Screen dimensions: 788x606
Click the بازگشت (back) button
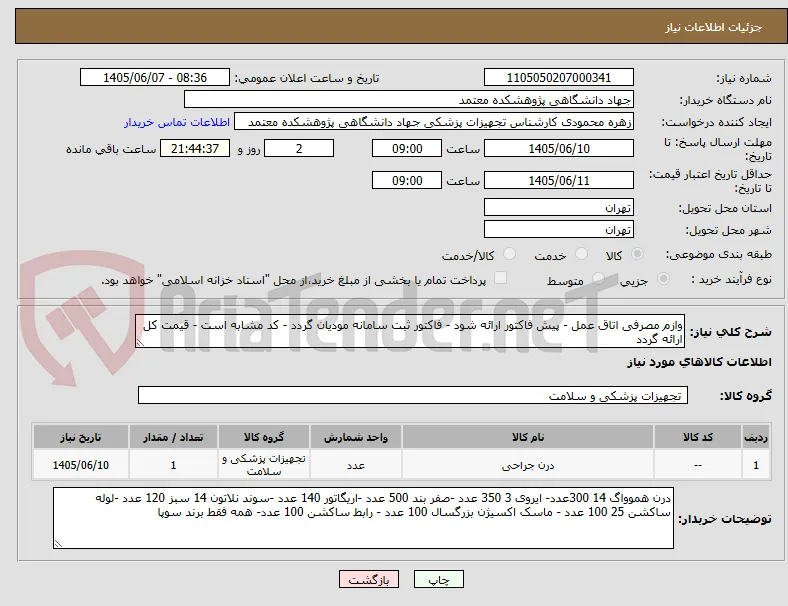(369, 579)
